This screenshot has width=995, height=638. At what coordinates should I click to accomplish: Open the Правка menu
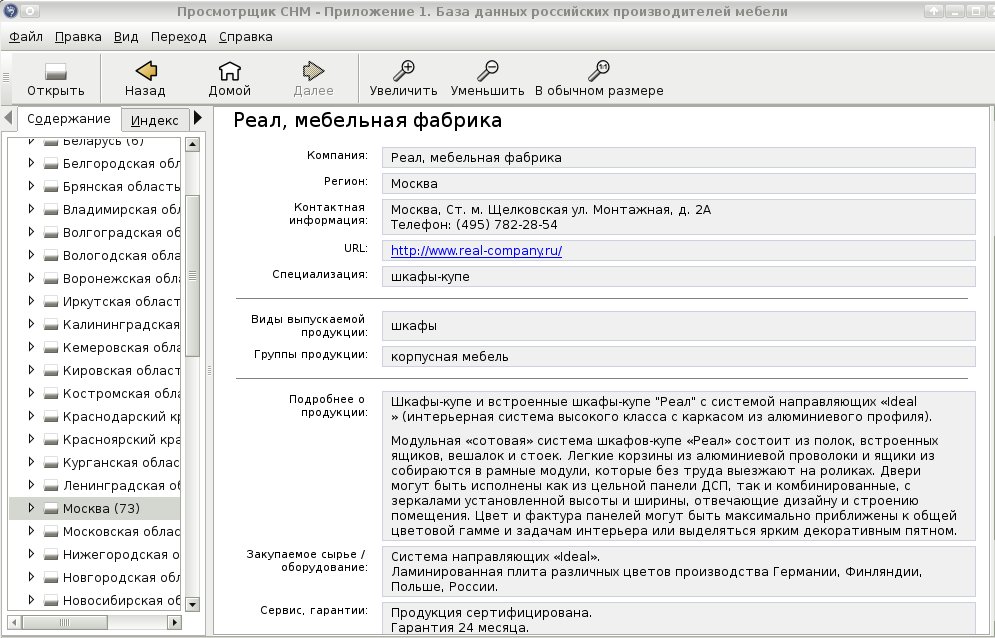[78, 37]
